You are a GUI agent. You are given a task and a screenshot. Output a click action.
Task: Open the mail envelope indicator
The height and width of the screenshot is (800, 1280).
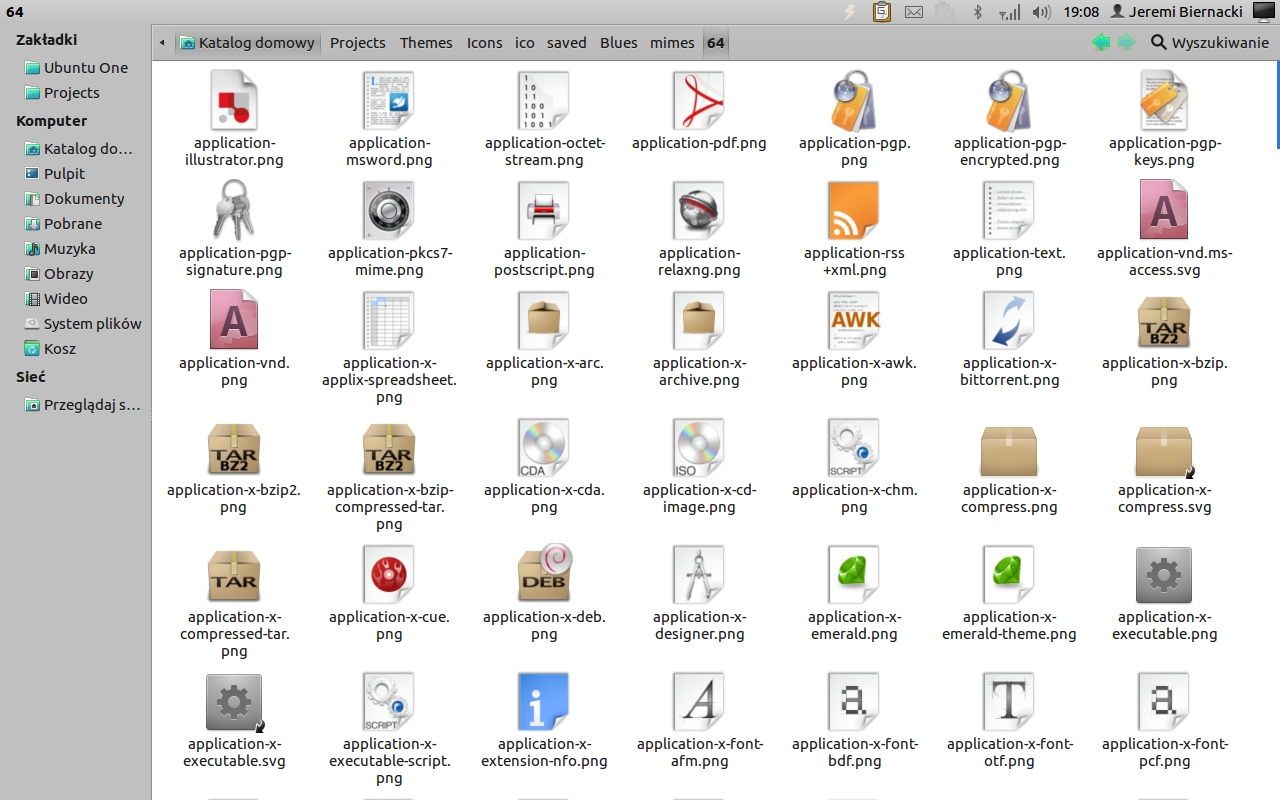click(x=913, y=12)
